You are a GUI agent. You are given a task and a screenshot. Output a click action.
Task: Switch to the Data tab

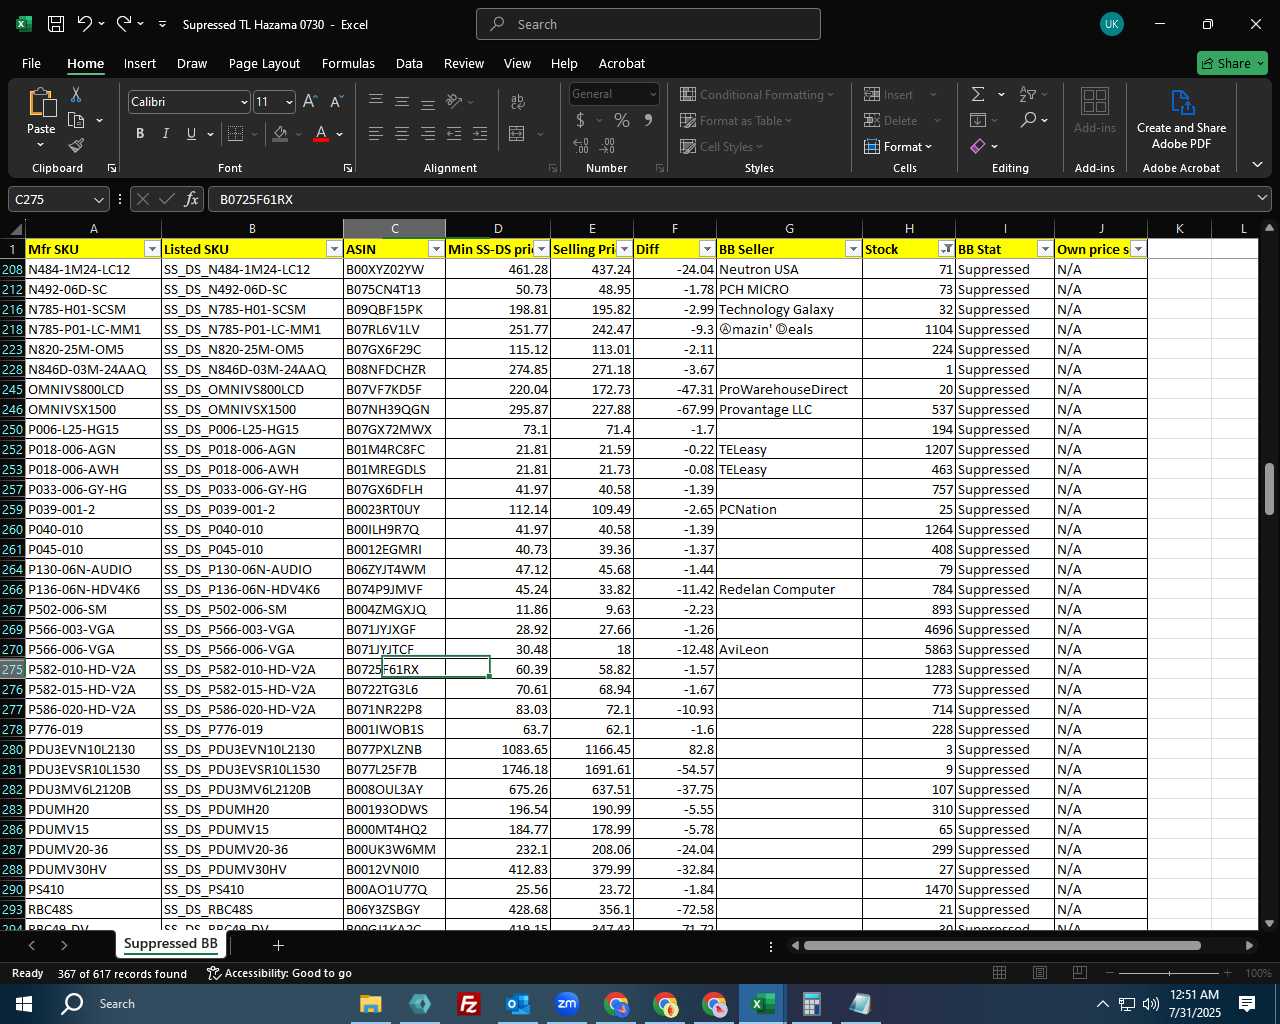(409, 63)
